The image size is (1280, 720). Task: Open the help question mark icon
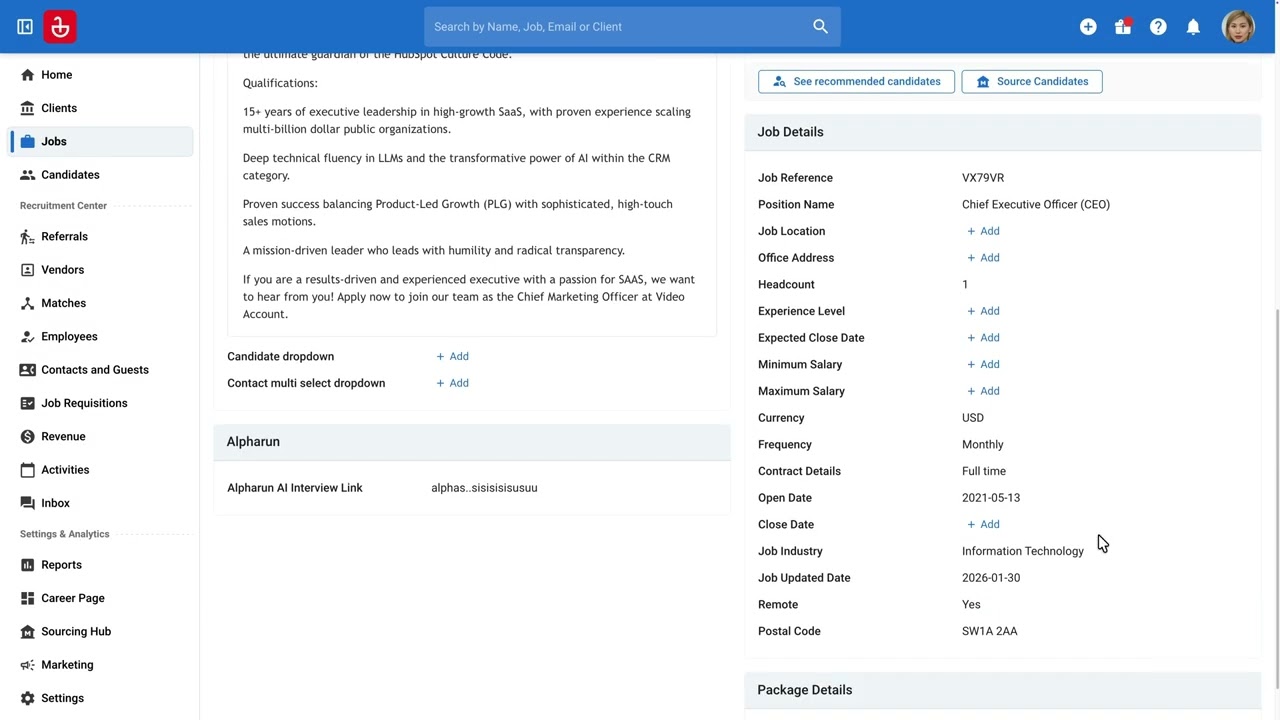pos(1158,27)
